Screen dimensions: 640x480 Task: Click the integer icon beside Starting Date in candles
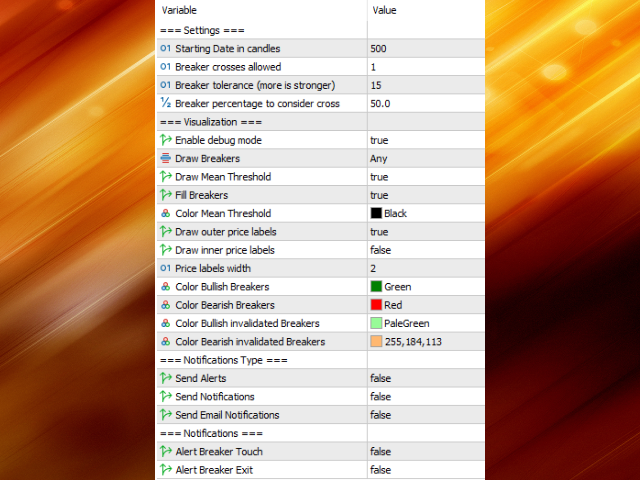pyautogui.click(x=165, y=48)
